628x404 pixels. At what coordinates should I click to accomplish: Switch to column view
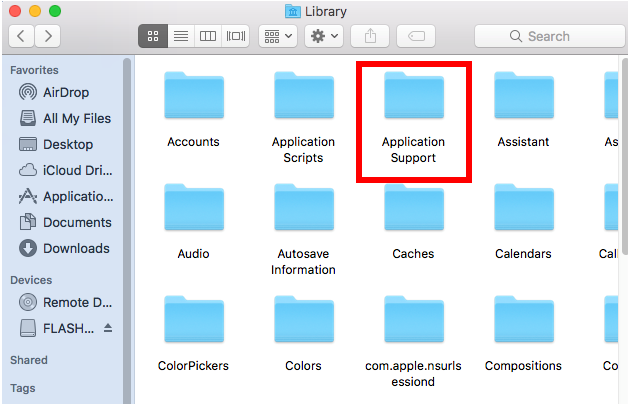208,36
